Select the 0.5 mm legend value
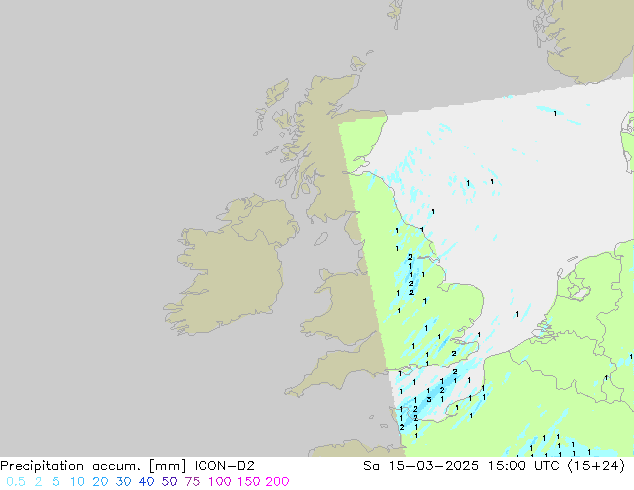 click(x=16, y=482)
